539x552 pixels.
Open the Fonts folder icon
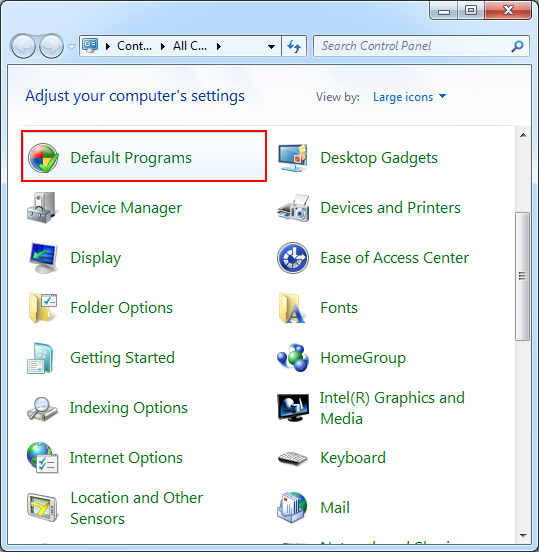click(292, 308)
